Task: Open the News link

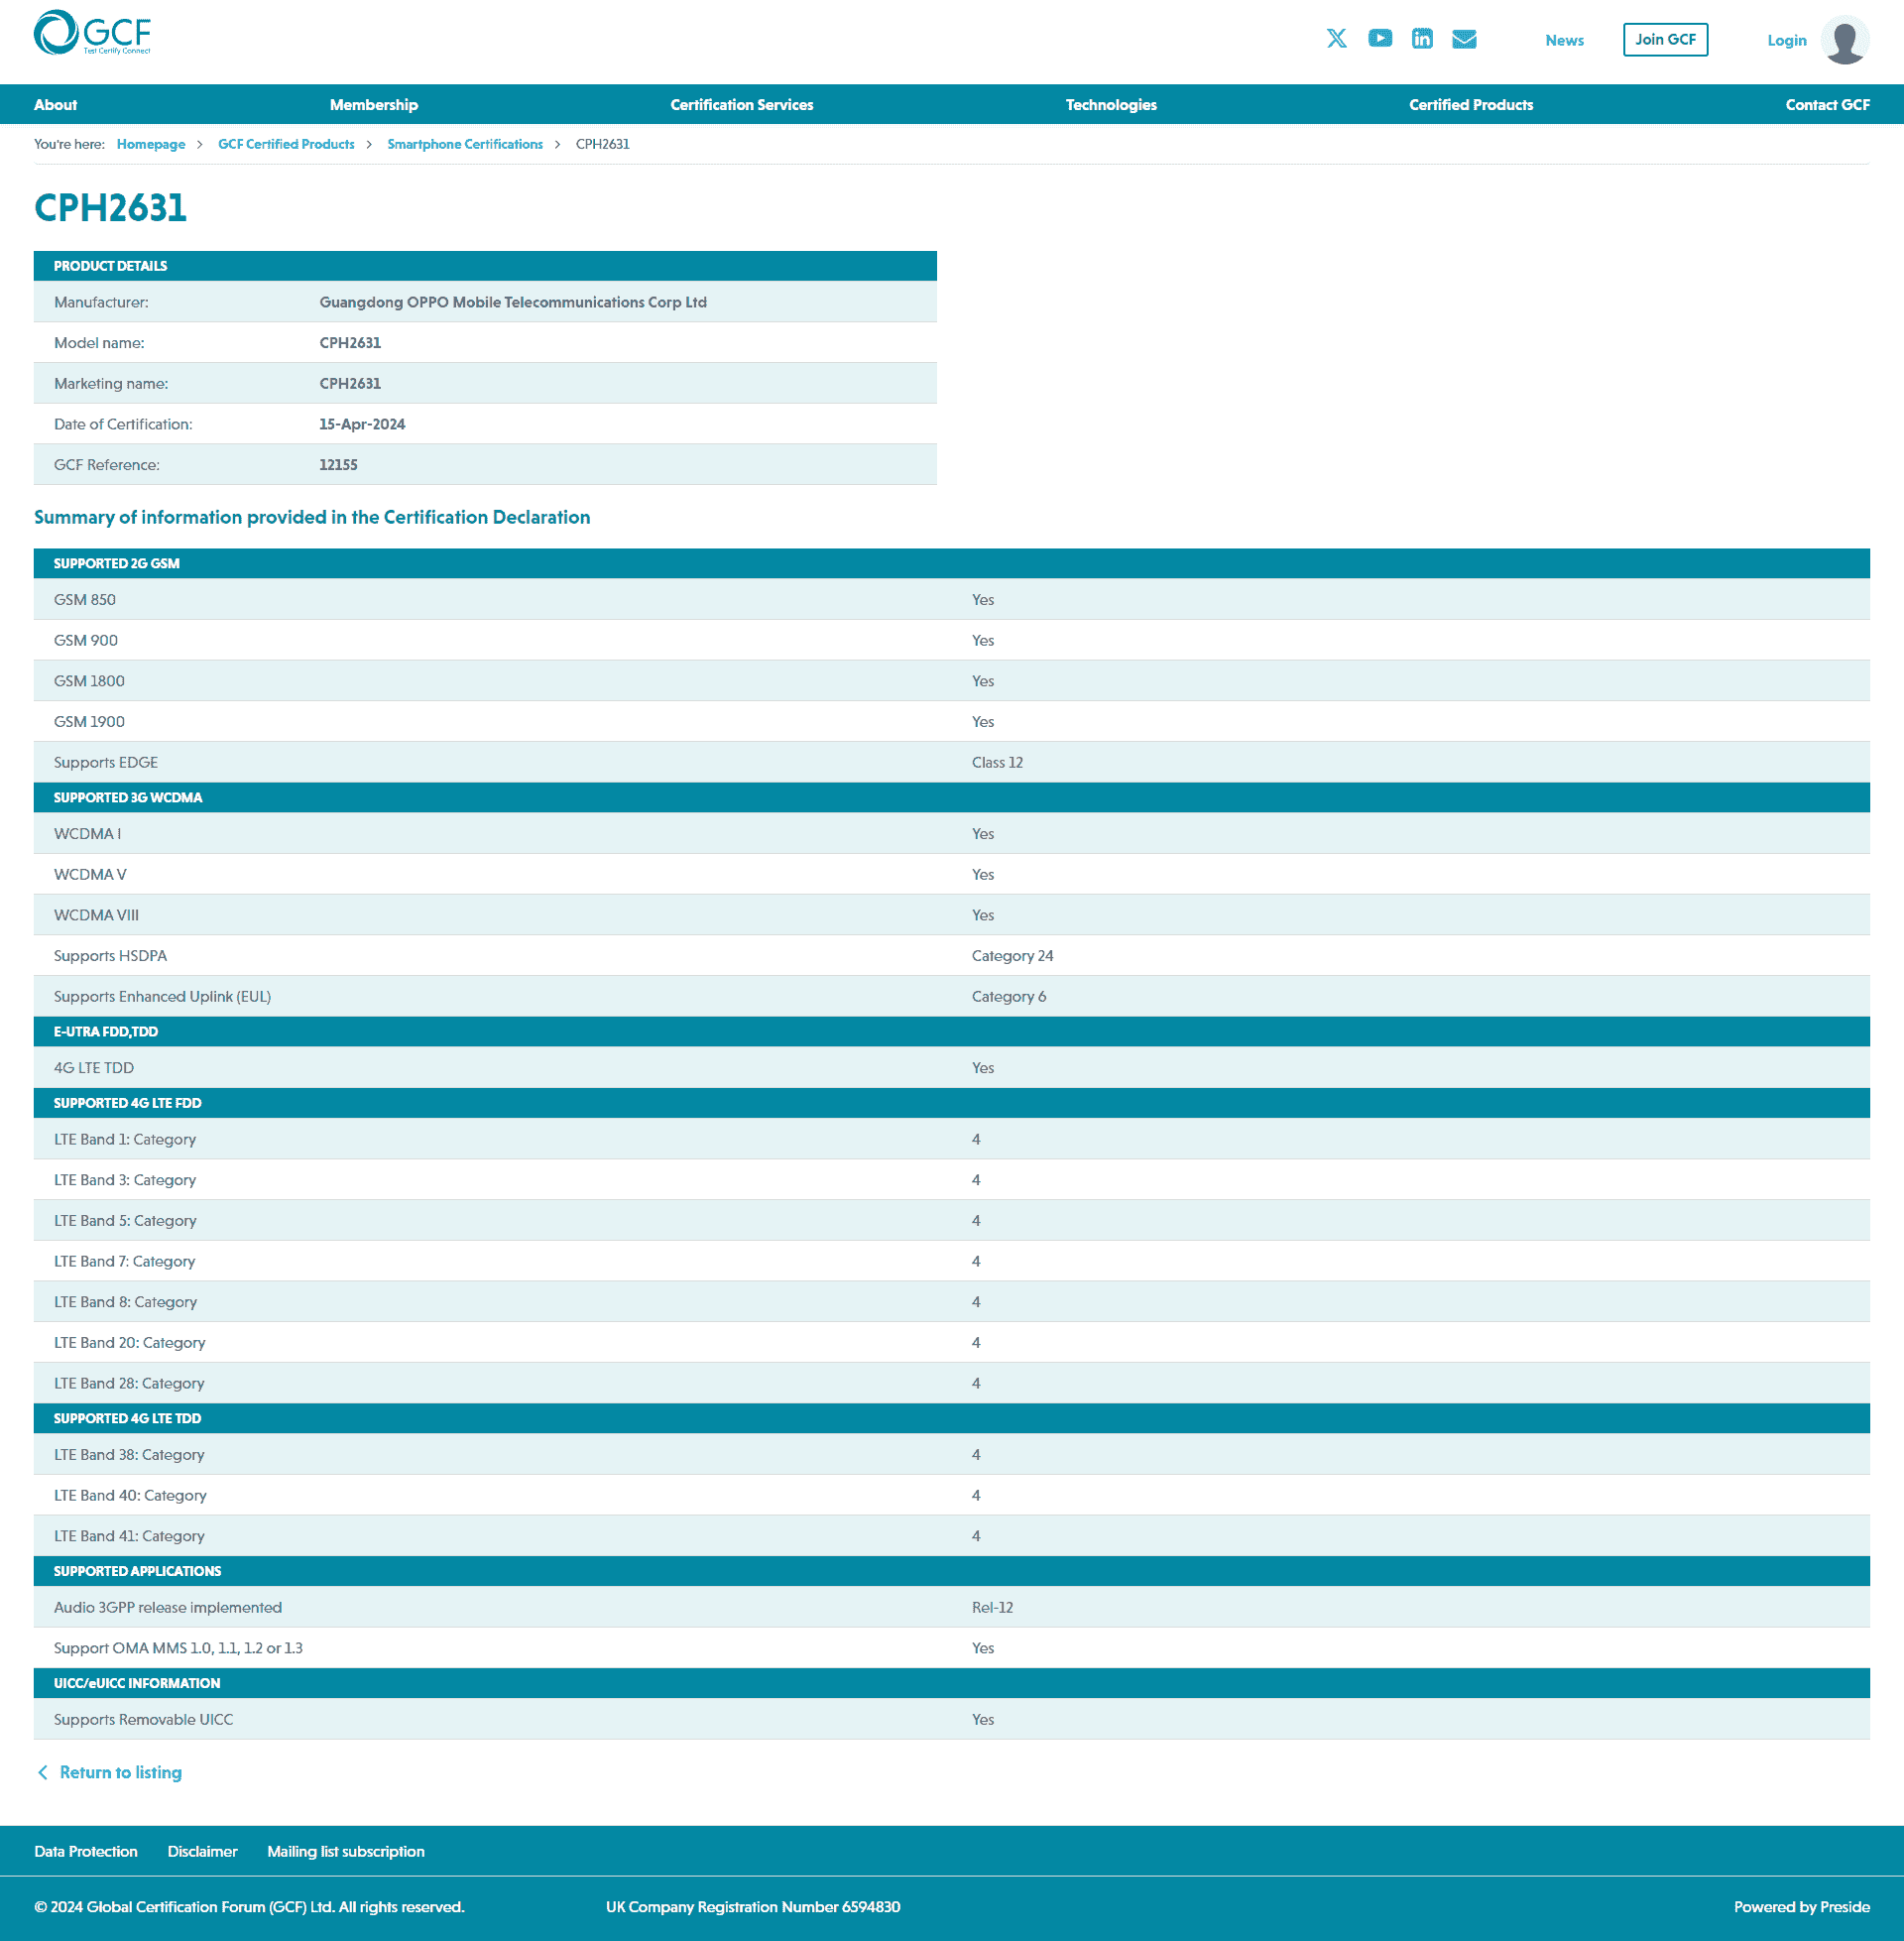Action: tap(1563, 41)
